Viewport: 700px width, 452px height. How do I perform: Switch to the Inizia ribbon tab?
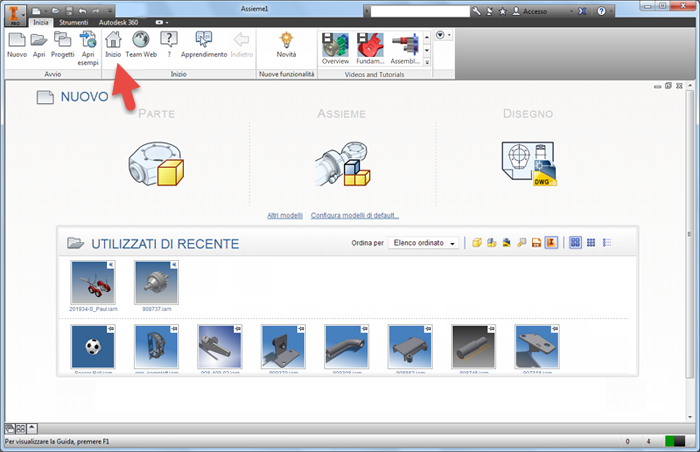click(x=41, y=22)
